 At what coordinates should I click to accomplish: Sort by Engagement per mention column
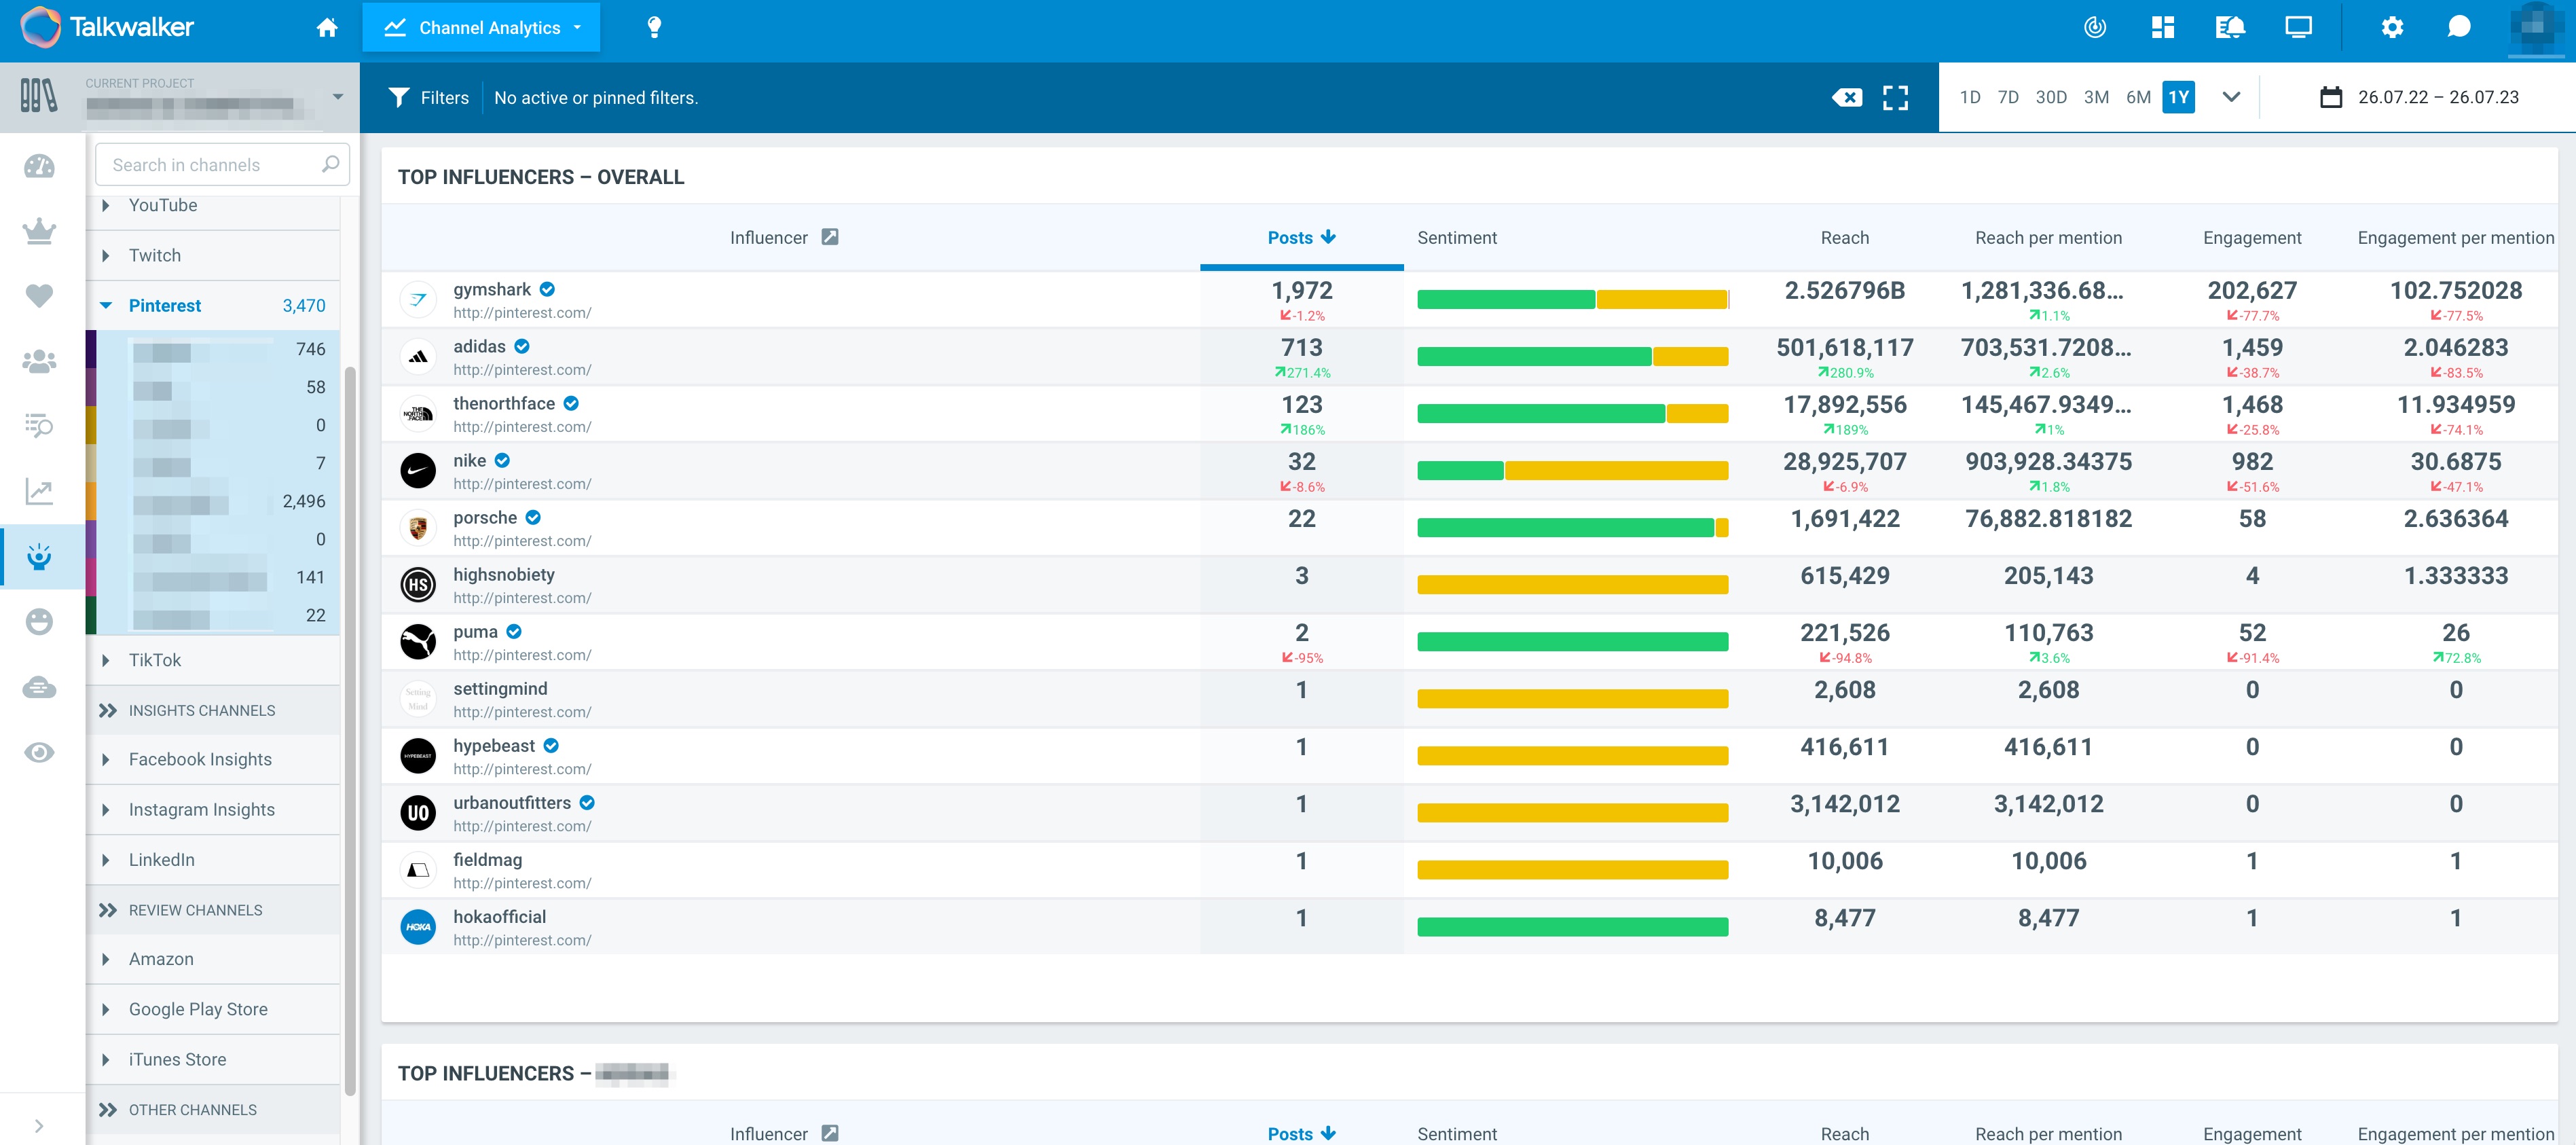click(x=2455, y=237)
